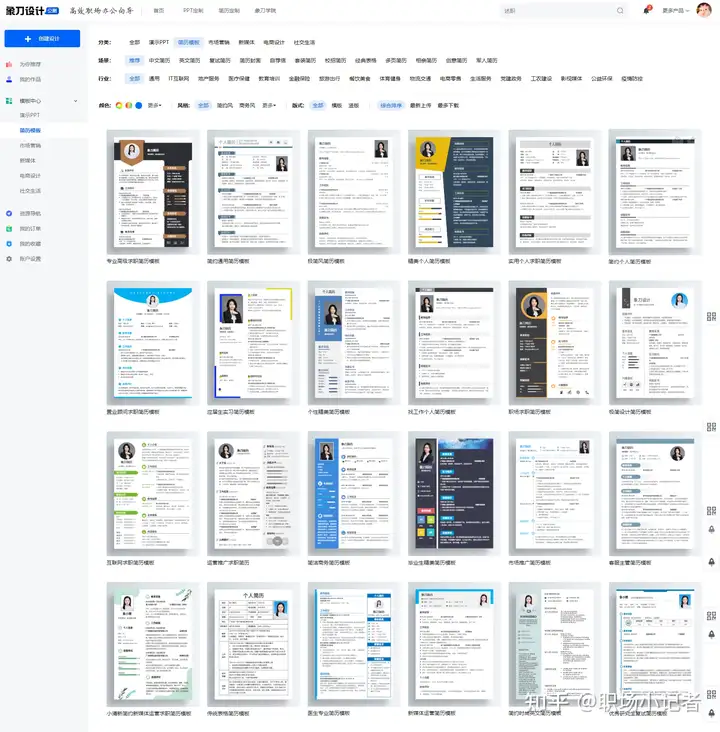Select 教育培训 industry filter
Image resolution: width=720 pixels, height=732 pixels.
click(x=269, y=79)
